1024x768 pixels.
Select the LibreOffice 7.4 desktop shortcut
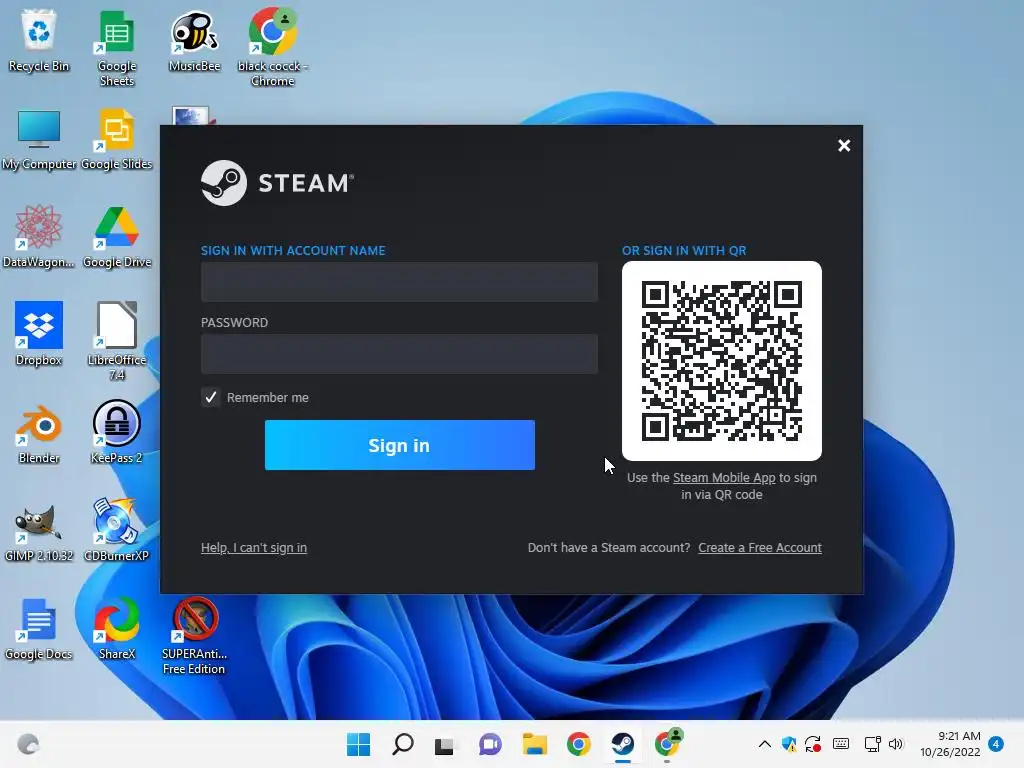117,341
